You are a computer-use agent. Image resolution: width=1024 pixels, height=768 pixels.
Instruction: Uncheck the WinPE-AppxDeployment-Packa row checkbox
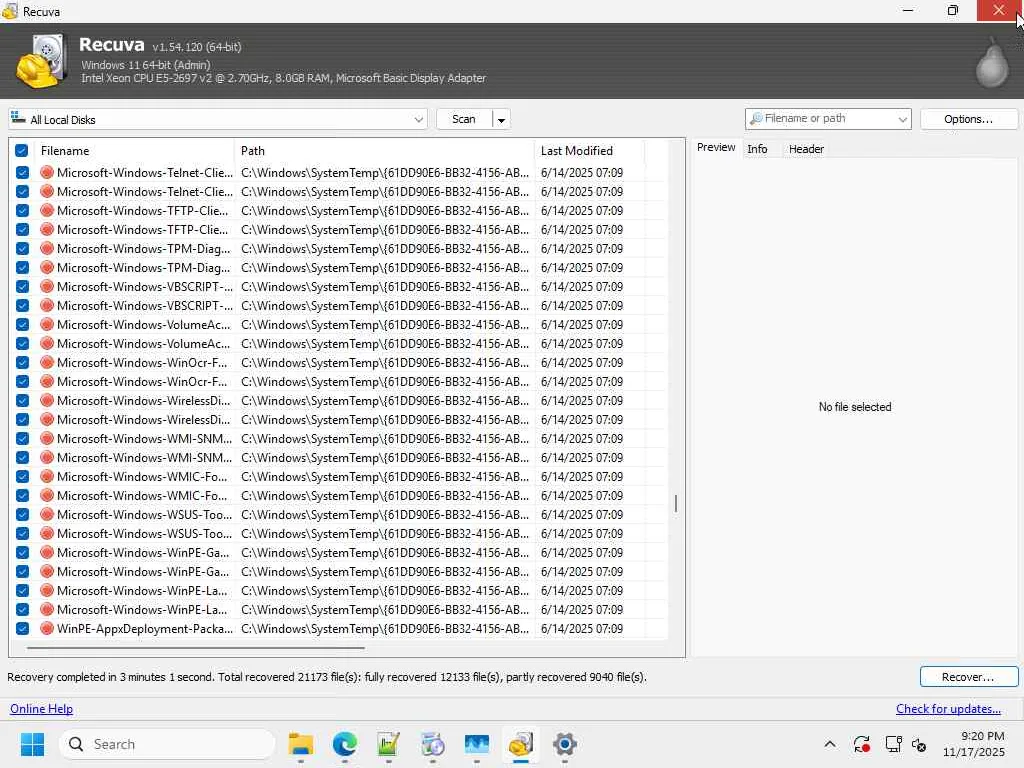click(x=22, y=628)
